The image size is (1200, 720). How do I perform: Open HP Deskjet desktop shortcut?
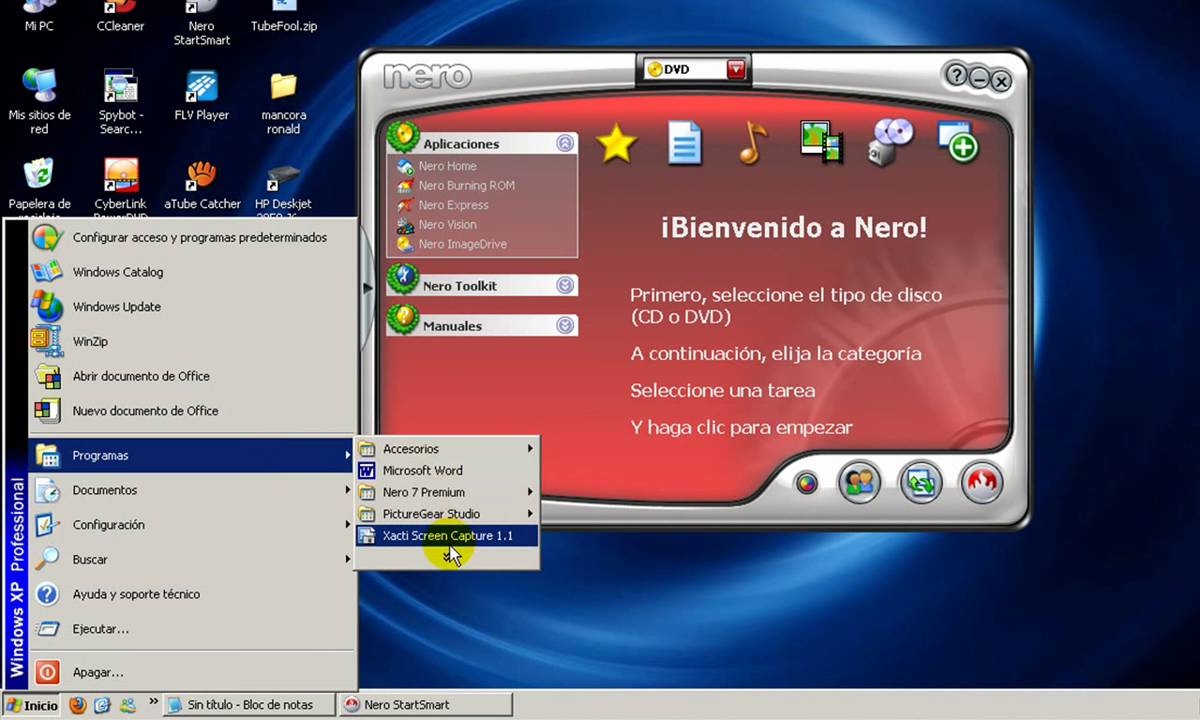tap(284, 190)
